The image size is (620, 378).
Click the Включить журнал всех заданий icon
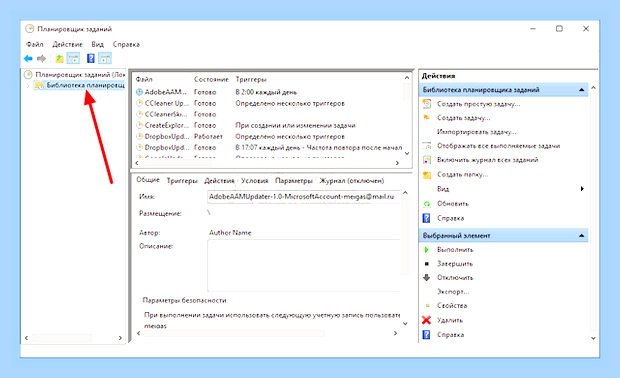click(x=427, y=160)
